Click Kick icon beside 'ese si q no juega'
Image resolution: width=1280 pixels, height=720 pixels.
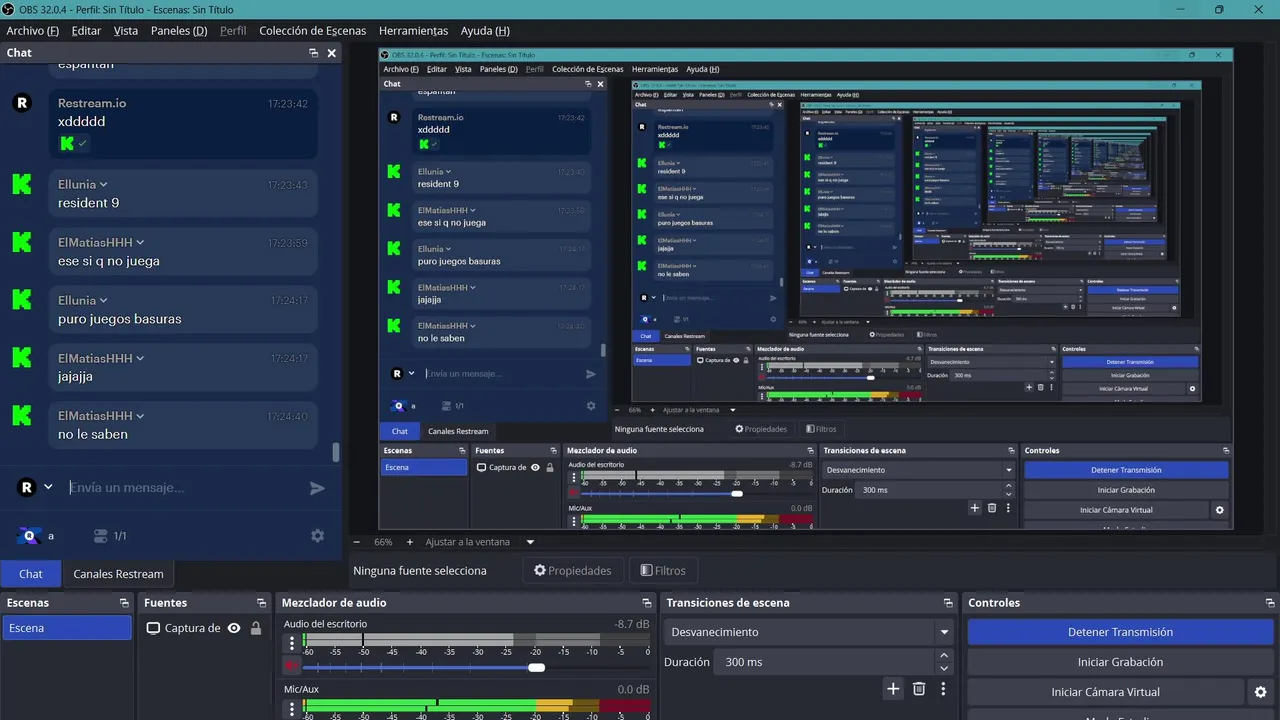click(22, 242)
